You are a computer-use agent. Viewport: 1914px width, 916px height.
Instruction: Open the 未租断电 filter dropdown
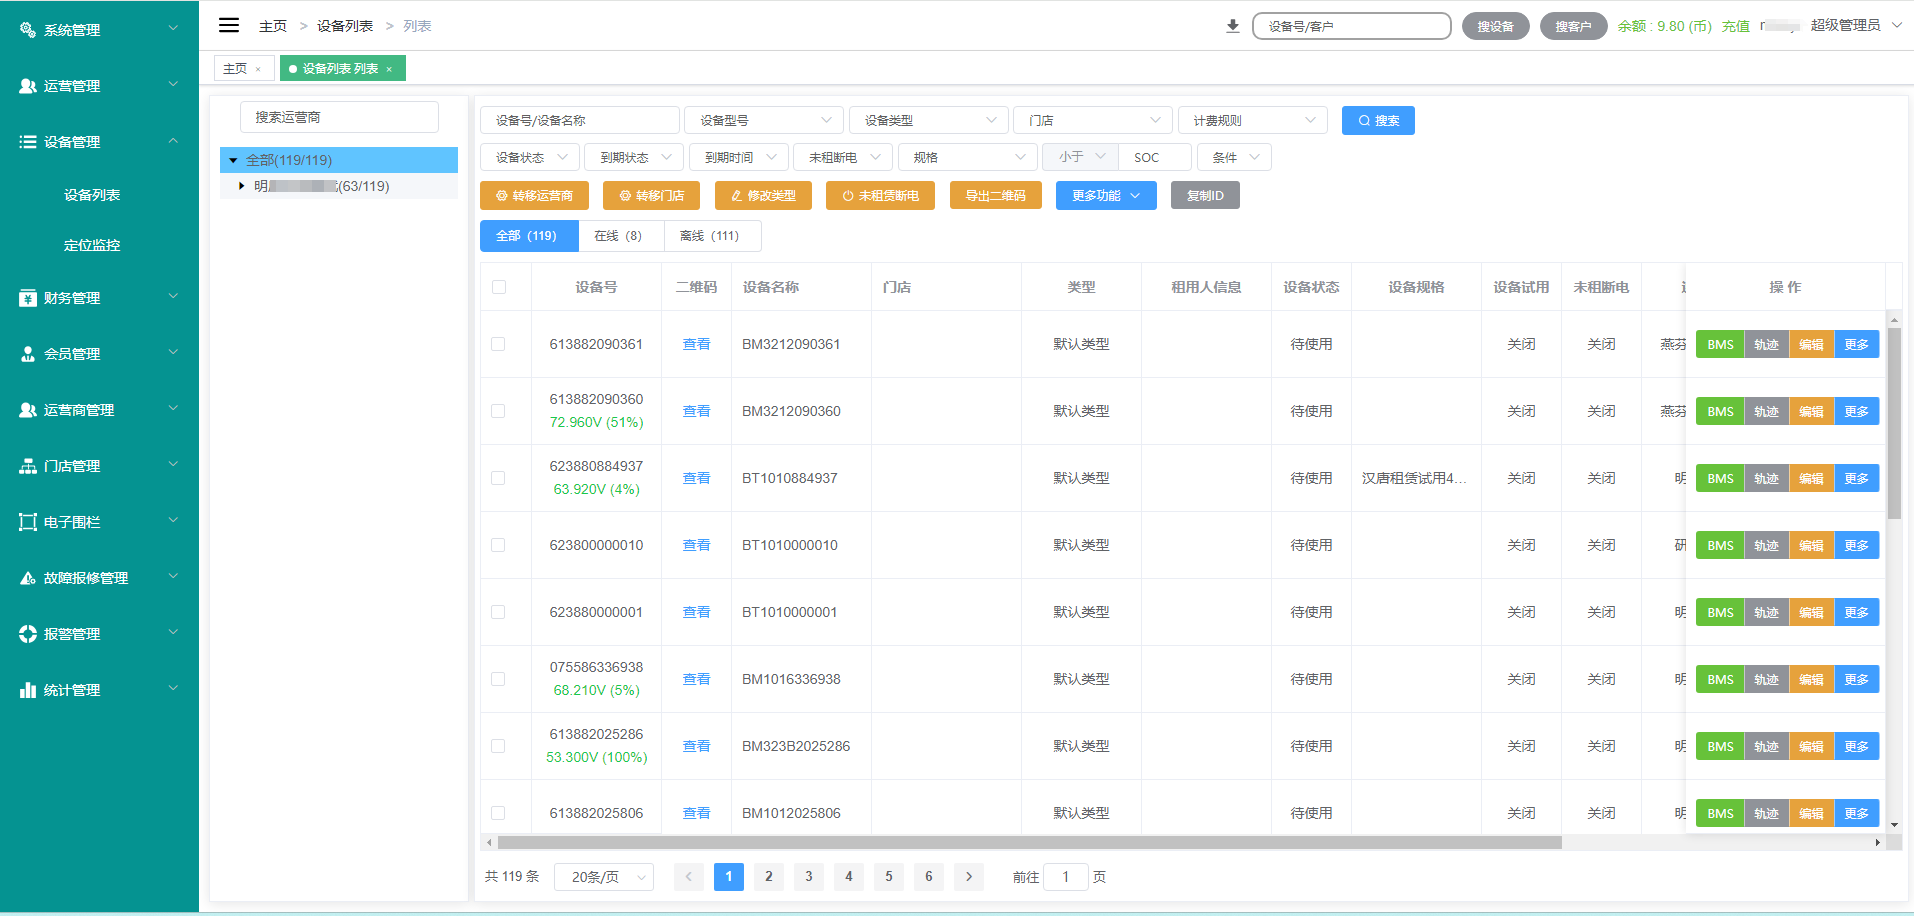point(843,157)
